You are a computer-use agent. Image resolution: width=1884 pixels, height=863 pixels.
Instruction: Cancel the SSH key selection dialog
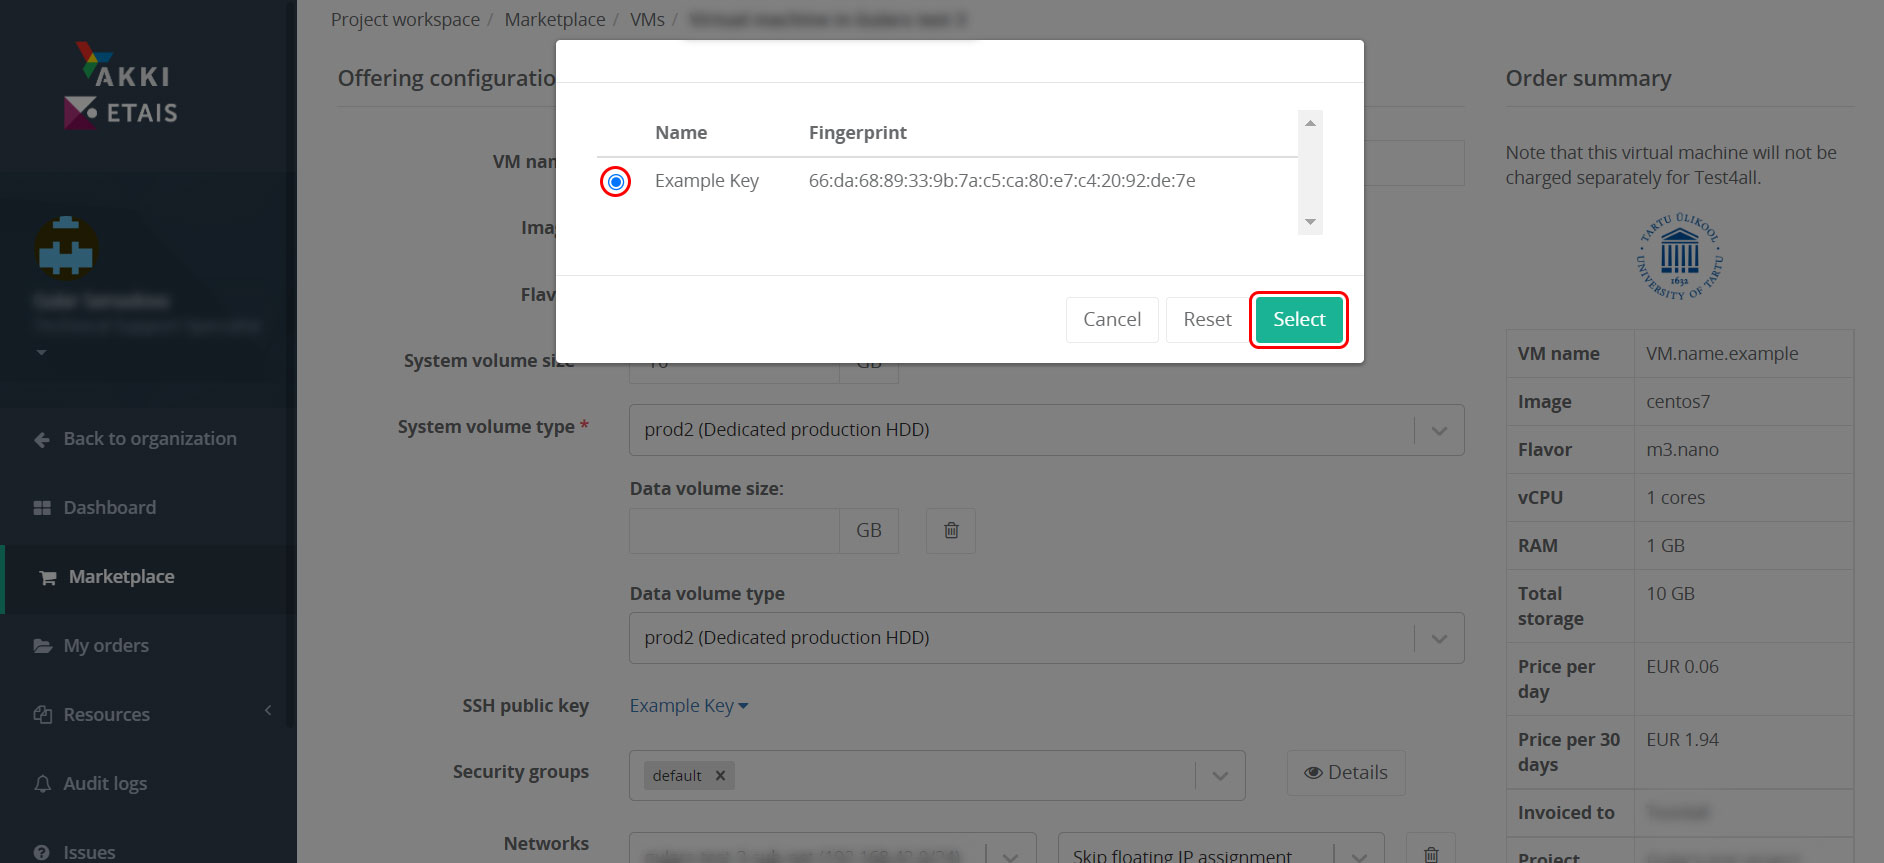click(x=1112, y=319)
